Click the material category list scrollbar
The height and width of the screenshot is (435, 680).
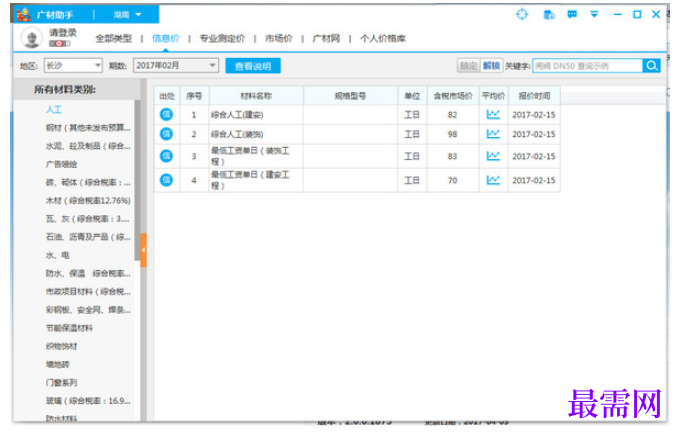pos(137,180)
